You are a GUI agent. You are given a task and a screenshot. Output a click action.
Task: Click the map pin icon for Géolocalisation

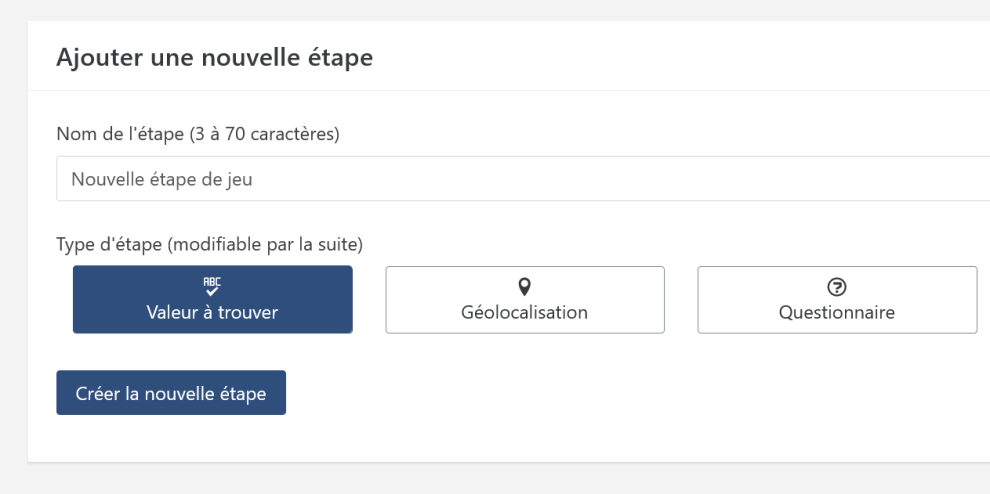tap(524, 286)
